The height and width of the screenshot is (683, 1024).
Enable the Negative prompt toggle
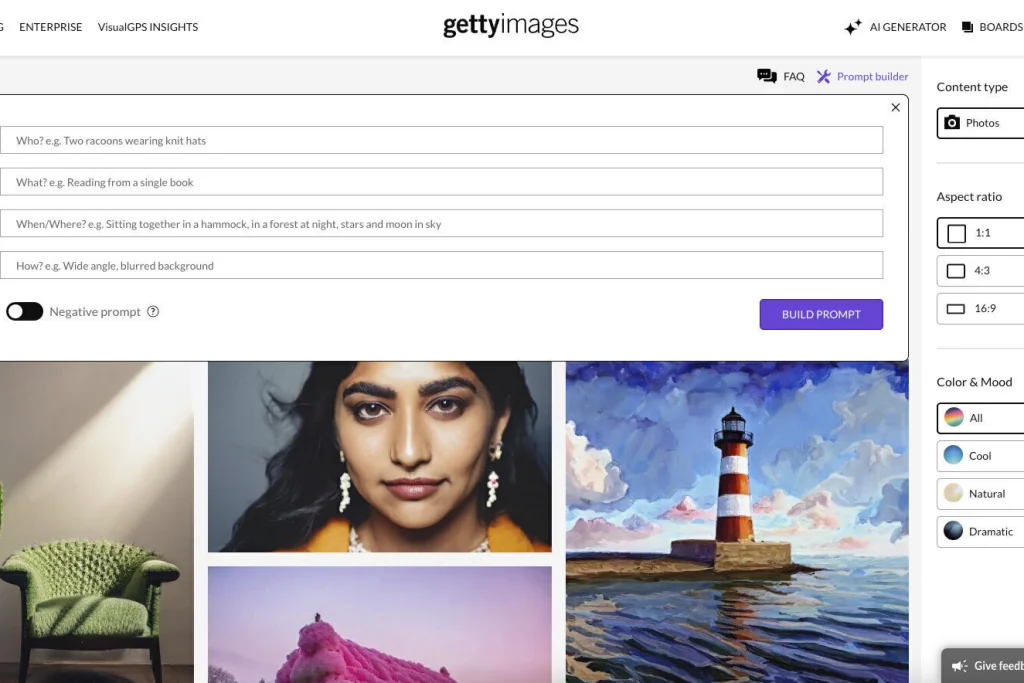tap(24, 311)
